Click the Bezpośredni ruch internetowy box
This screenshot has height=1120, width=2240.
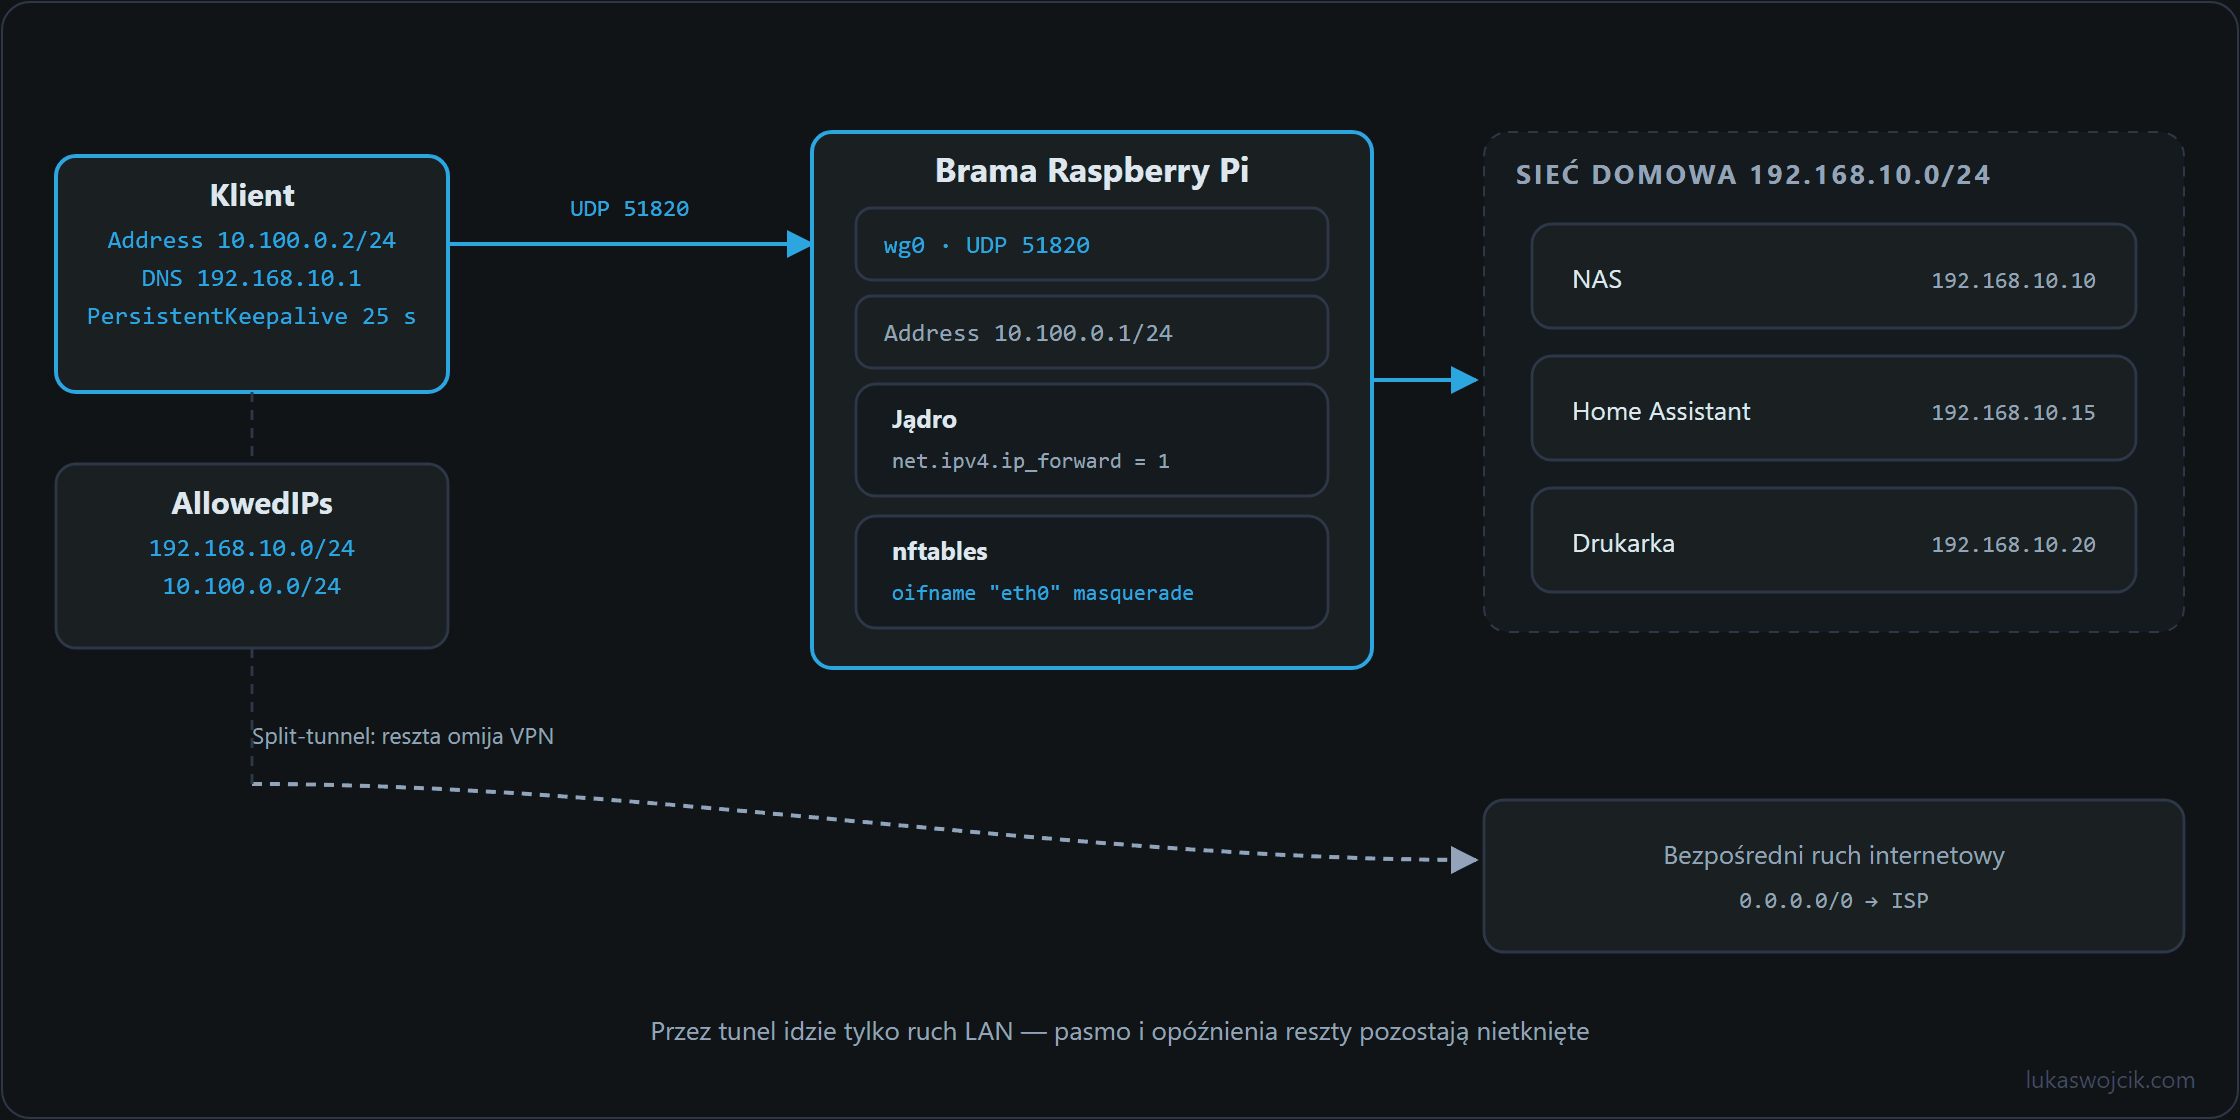pyautogui.click(x=1834, y=876)
